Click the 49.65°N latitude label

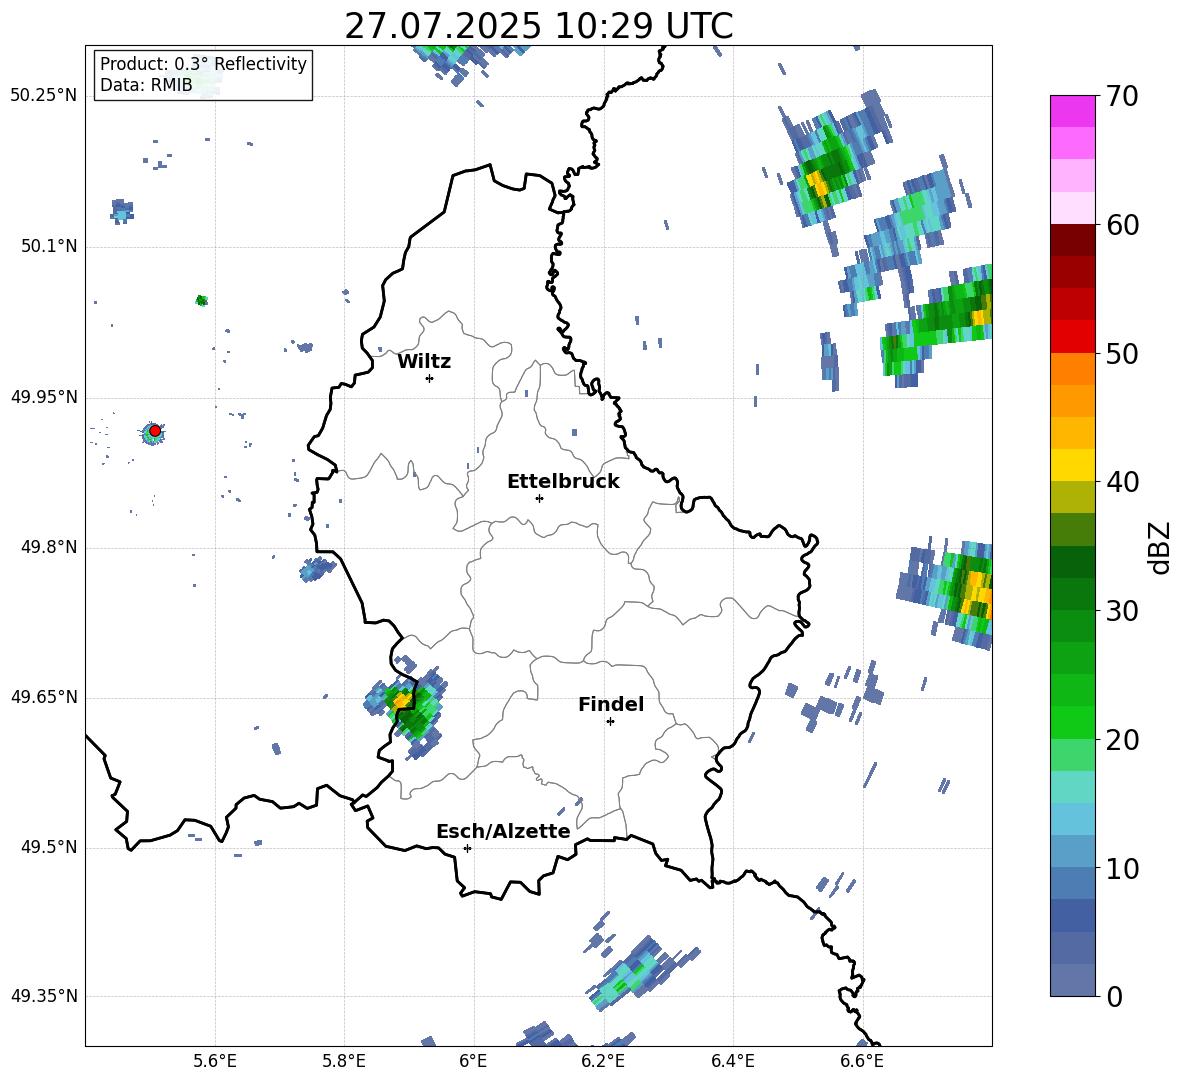[44, 696]
